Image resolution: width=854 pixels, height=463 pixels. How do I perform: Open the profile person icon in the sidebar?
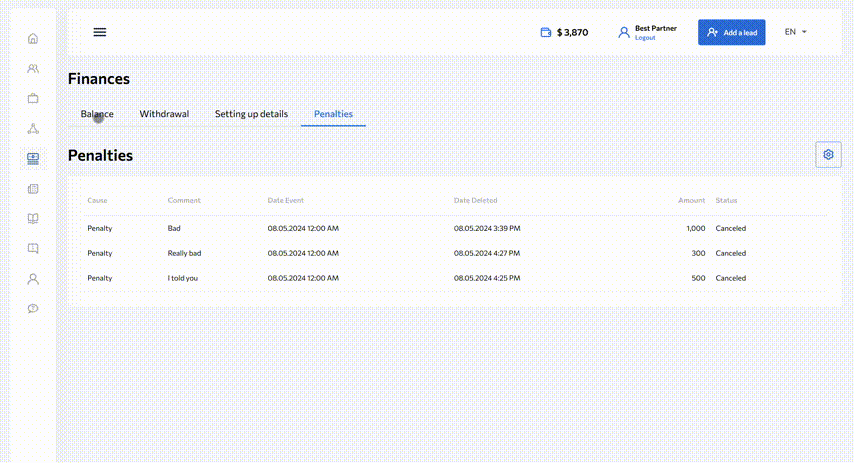[x=33, y=279]
